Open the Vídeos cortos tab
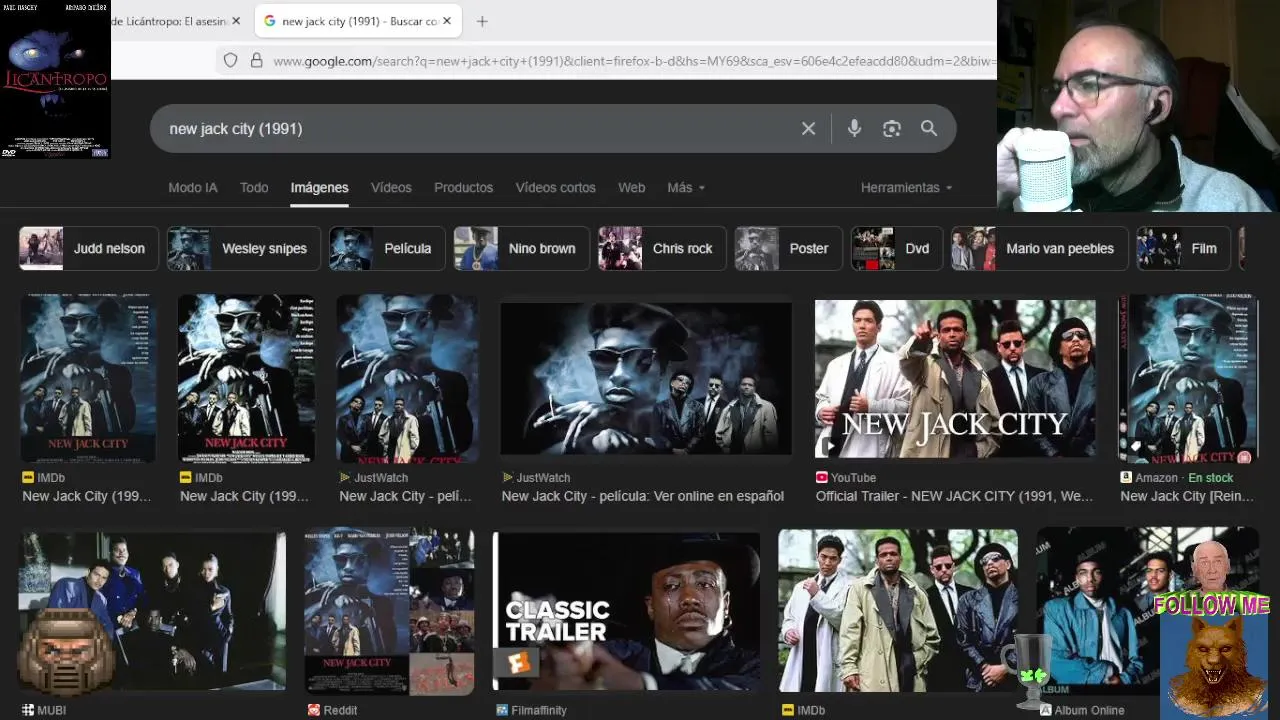The width and height of the screenshot is (1280, 720). point(555,187)
